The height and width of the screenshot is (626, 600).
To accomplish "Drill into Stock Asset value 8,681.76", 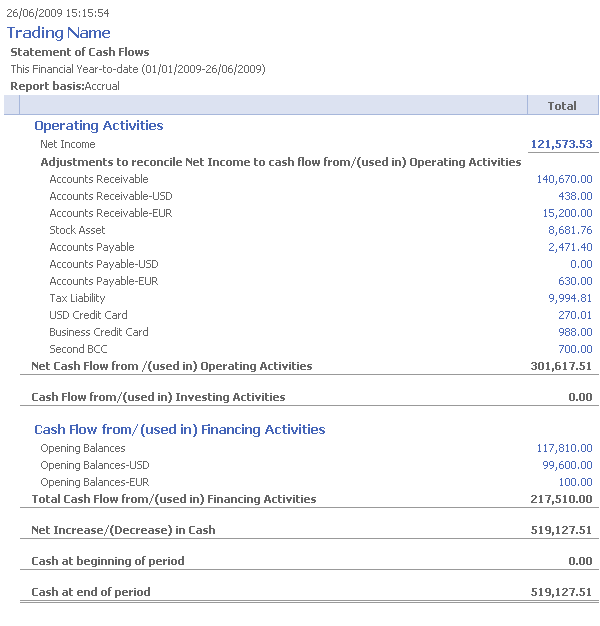I will tap(570, 230).
